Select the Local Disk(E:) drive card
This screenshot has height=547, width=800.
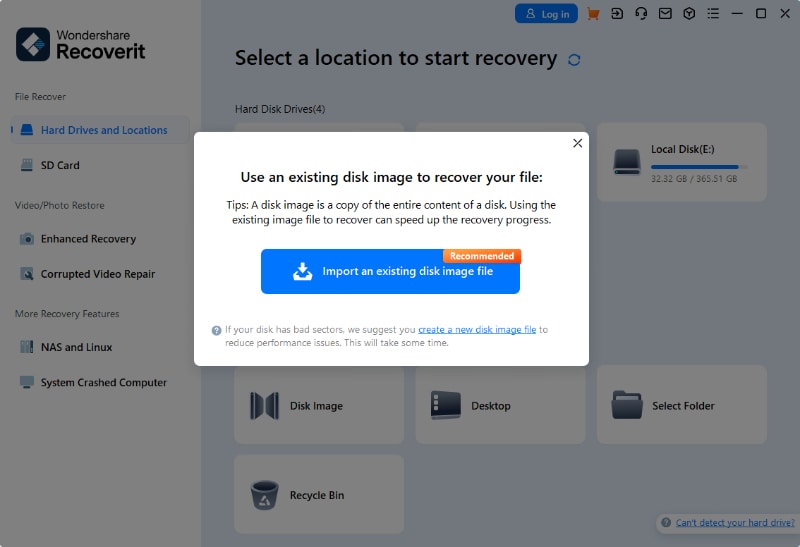682,162
